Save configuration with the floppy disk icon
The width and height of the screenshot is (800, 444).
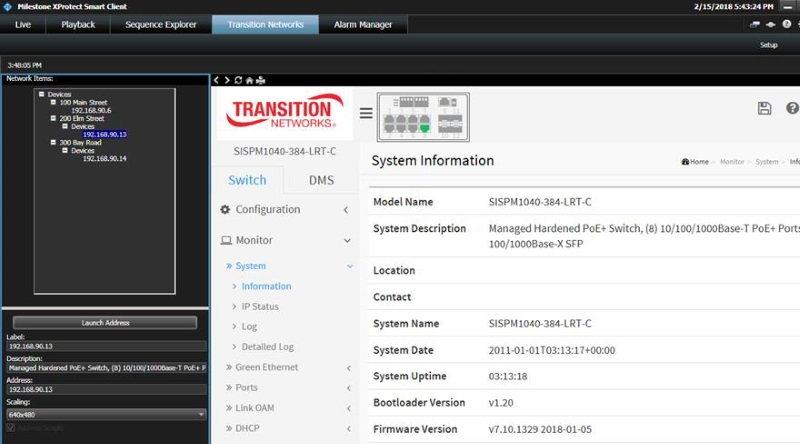tap(764, 108)
